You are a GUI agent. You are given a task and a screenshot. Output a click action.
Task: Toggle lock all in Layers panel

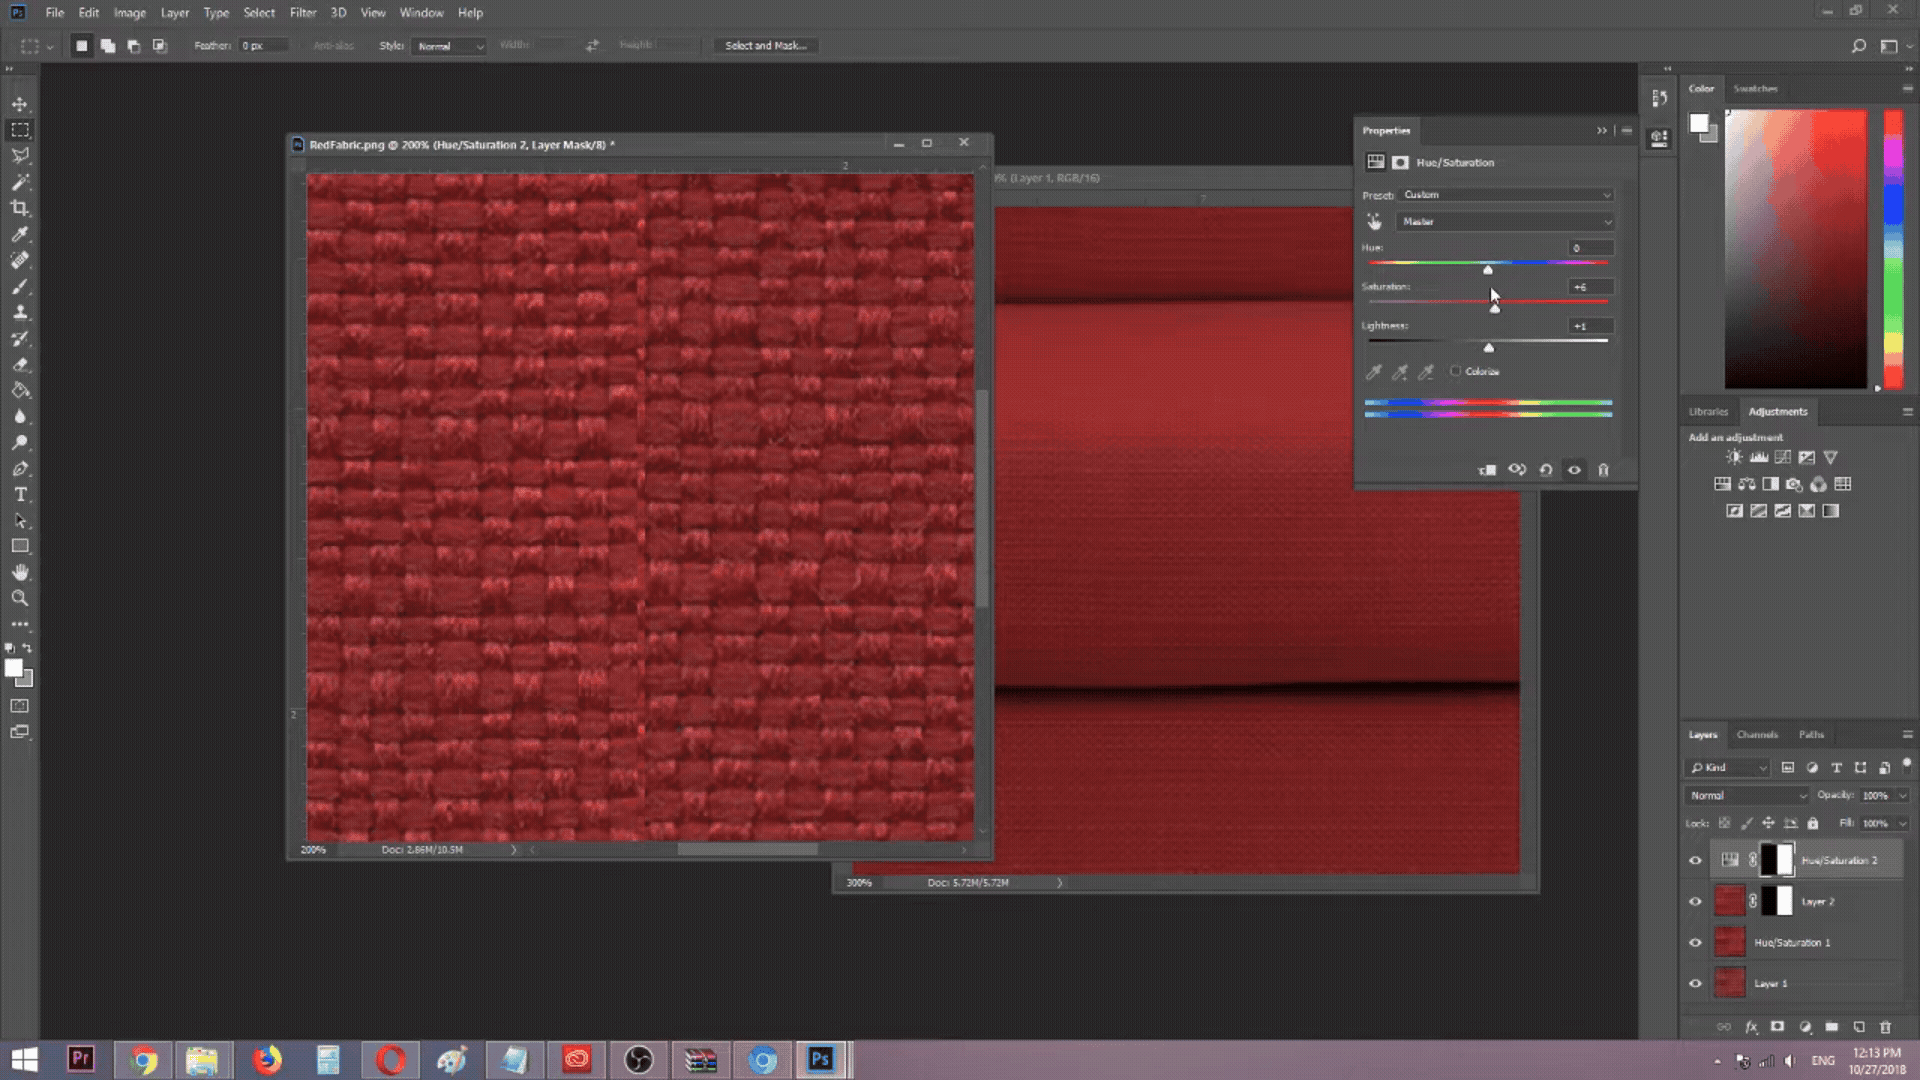(1812, 823)
